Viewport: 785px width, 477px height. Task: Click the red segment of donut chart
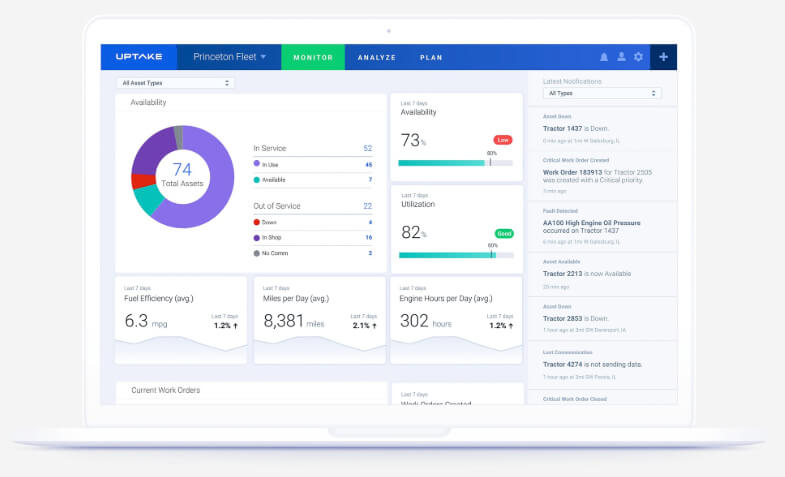(x=143, y=181)
